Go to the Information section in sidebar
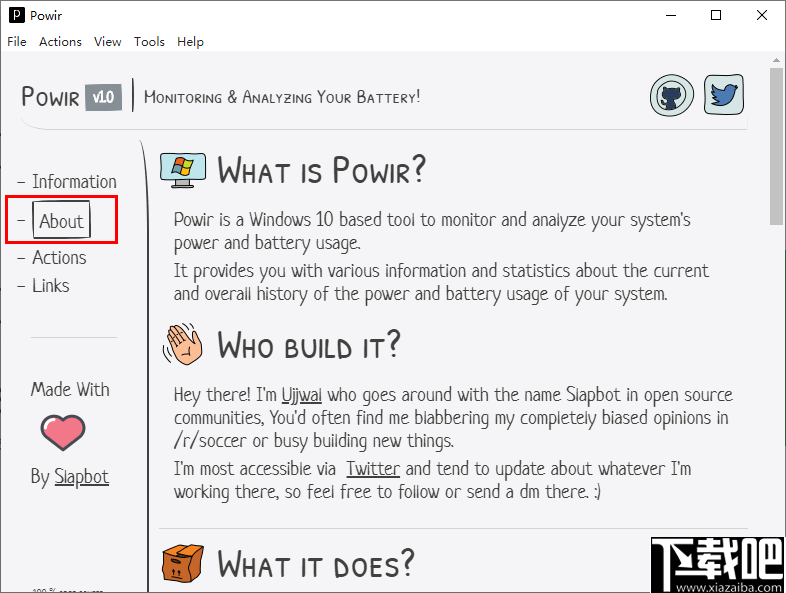This screenshot has width=786, height=593. 74,181
